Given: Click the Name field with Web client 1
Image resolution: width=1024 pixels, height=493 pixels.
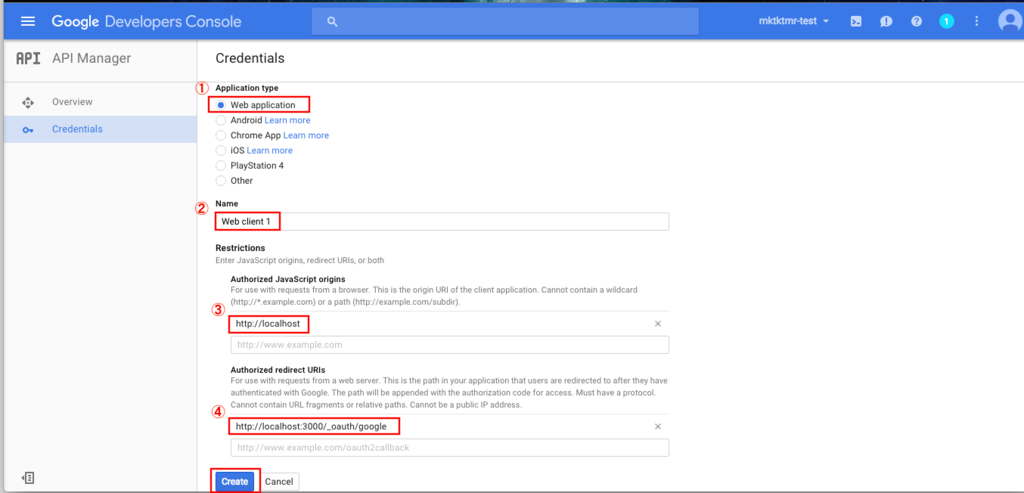Looking at the screenshot, I should click(x=442, y=221).
